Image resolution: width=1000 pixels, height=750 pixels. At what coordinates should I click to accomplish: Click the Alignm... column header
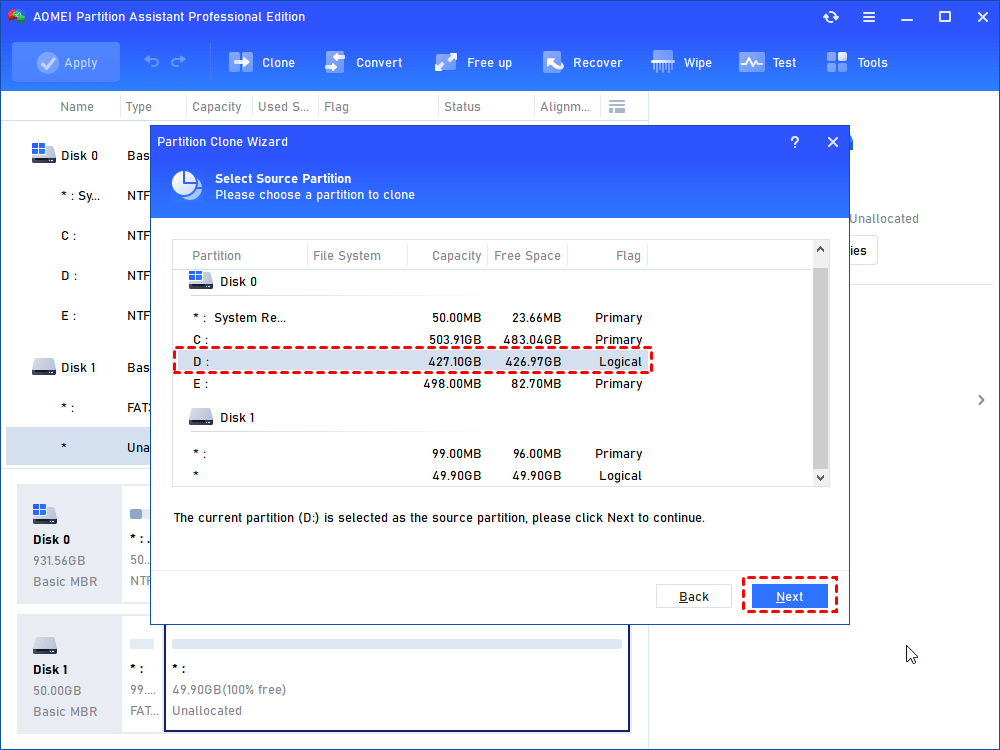click(566, 107)
